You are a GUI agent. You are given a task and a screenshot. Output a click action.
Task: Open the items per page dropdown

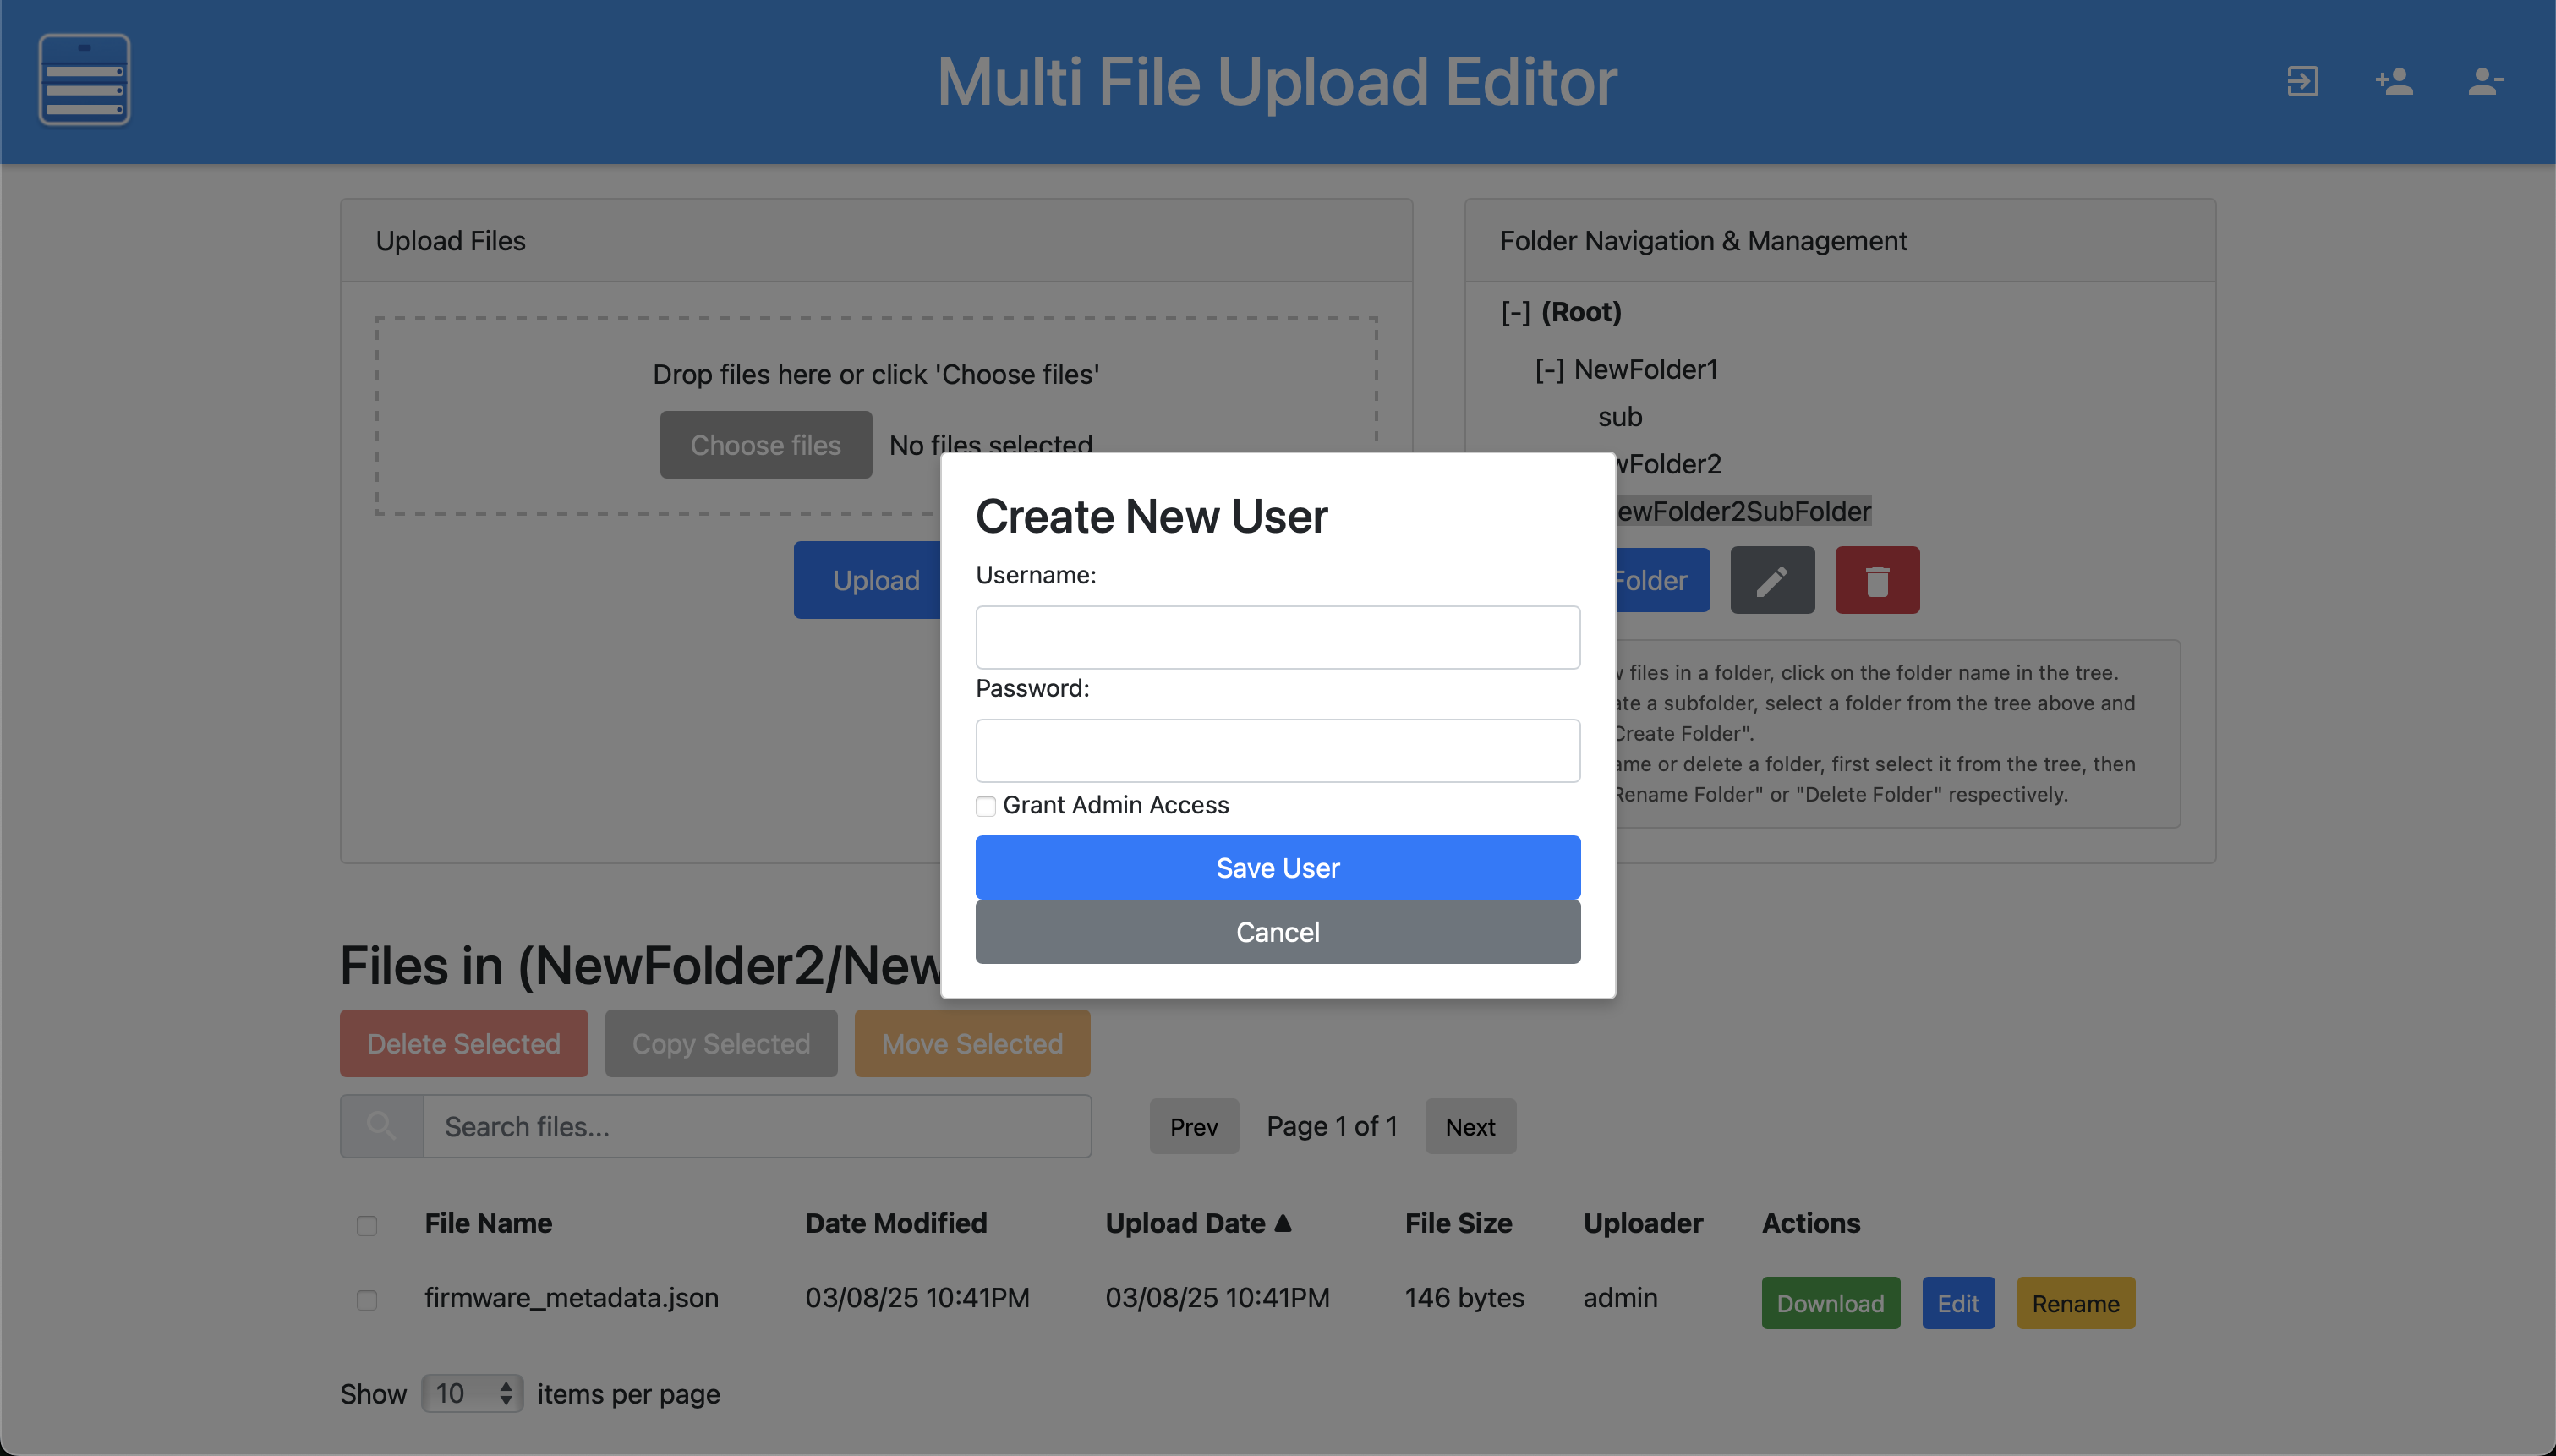(x=472, y=1393)
